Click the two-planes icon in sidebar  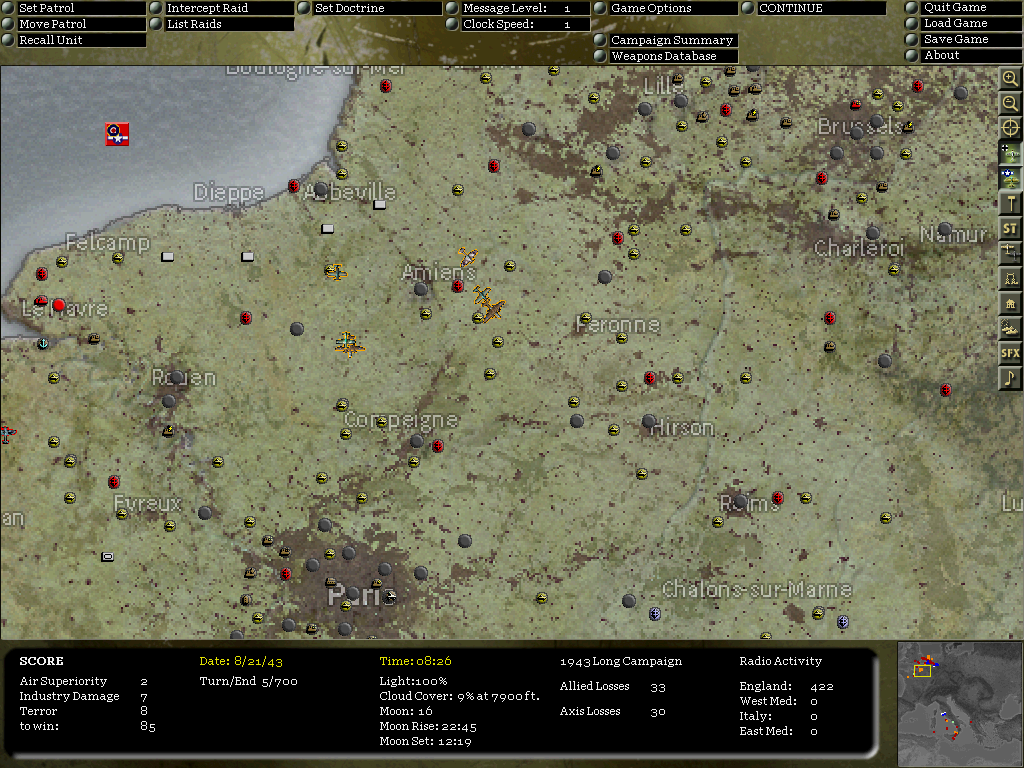(x=1010, y=253)
